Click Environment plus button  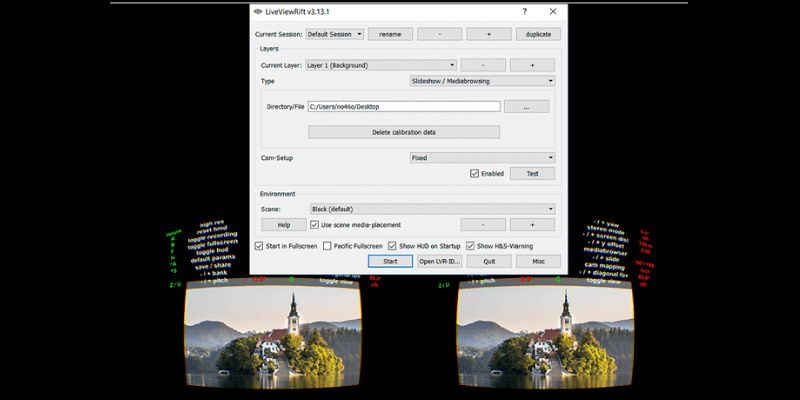pyautogui.click(x=532, y=225)
